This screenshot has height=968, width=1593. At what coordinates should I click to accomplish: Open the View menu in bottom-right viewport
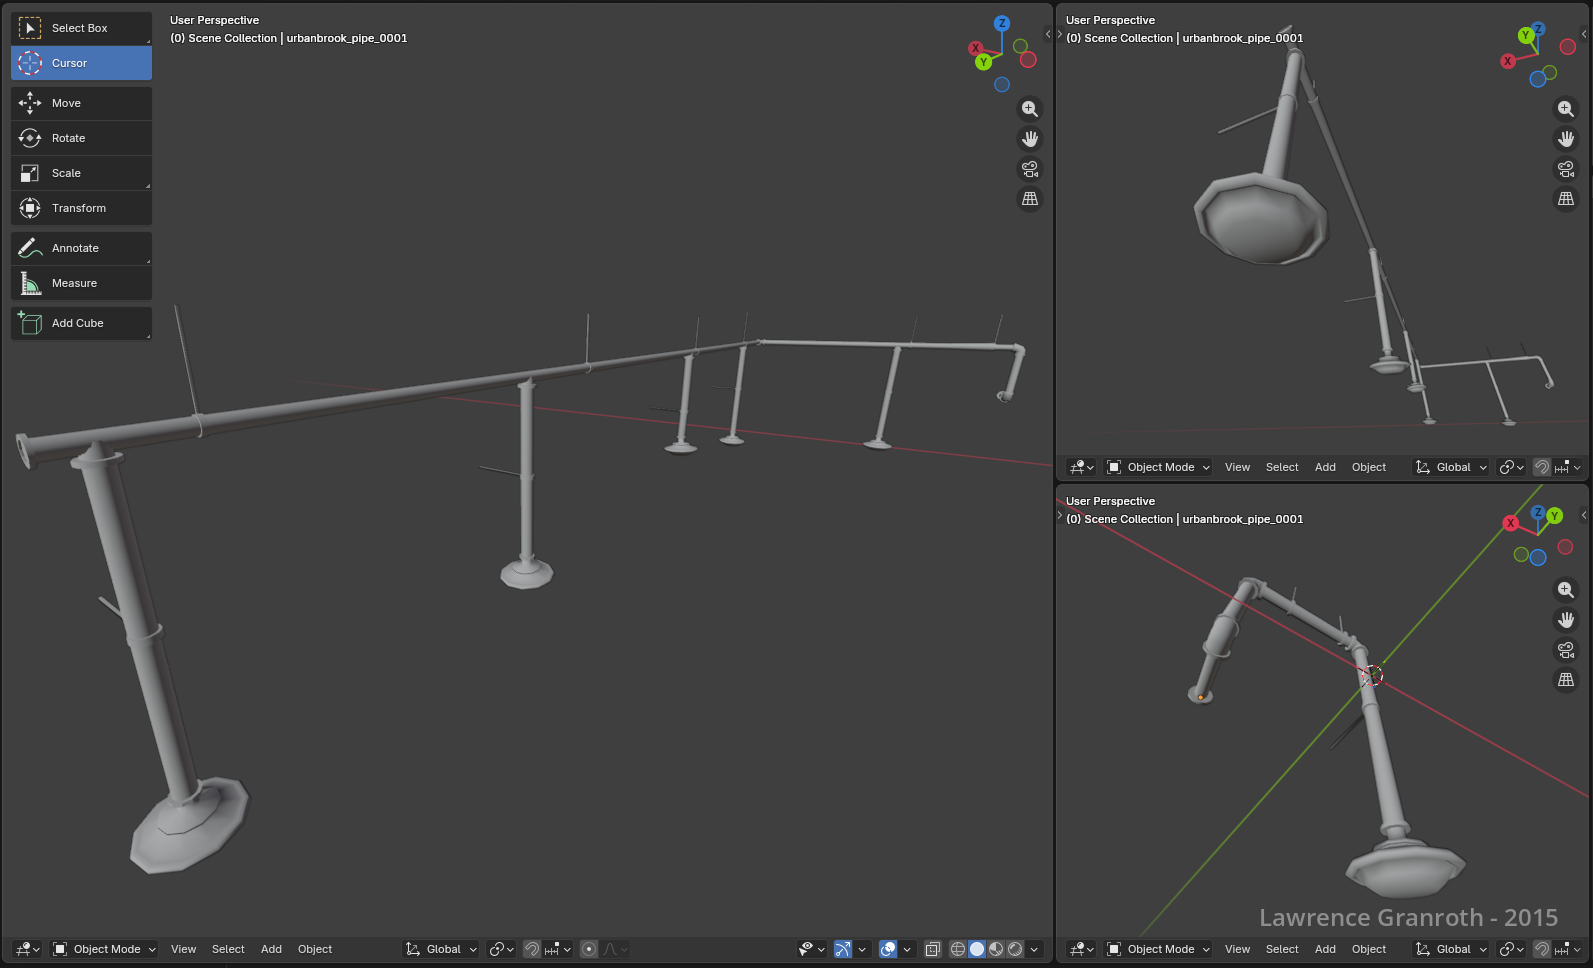tap(1237, 949)
